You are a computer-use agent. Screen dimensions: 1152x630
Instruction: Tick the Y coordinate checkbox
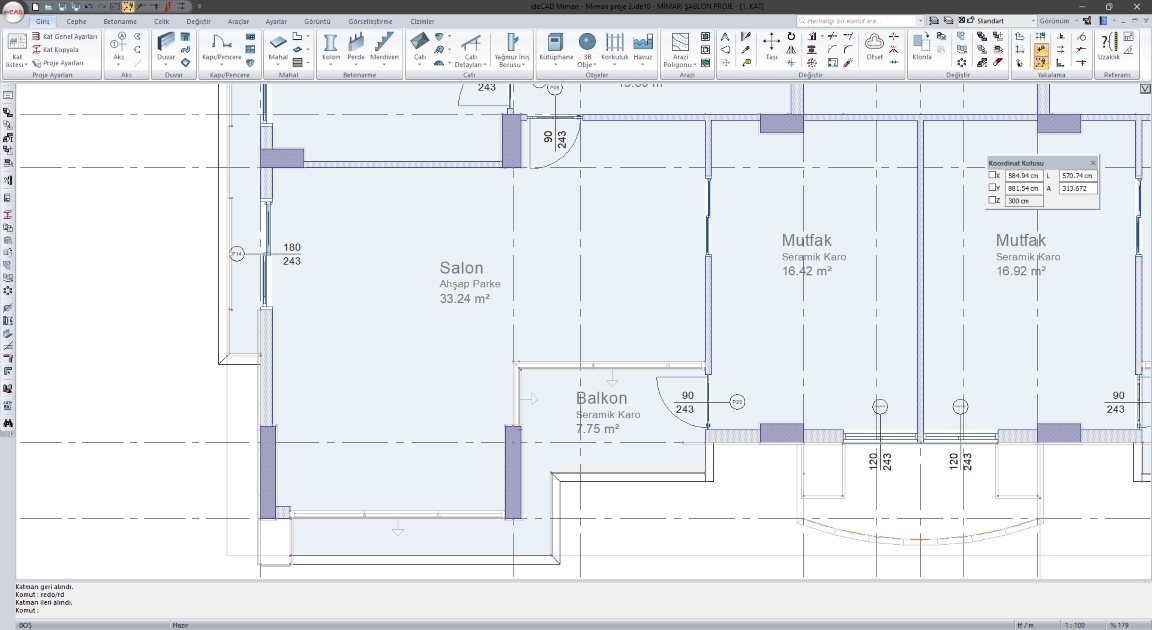click(992, 188)
